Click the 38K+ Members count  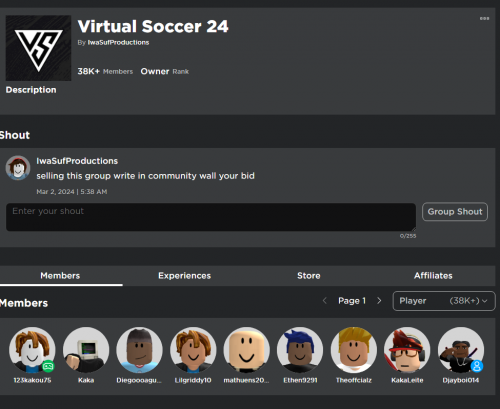(x=105, y=71)
